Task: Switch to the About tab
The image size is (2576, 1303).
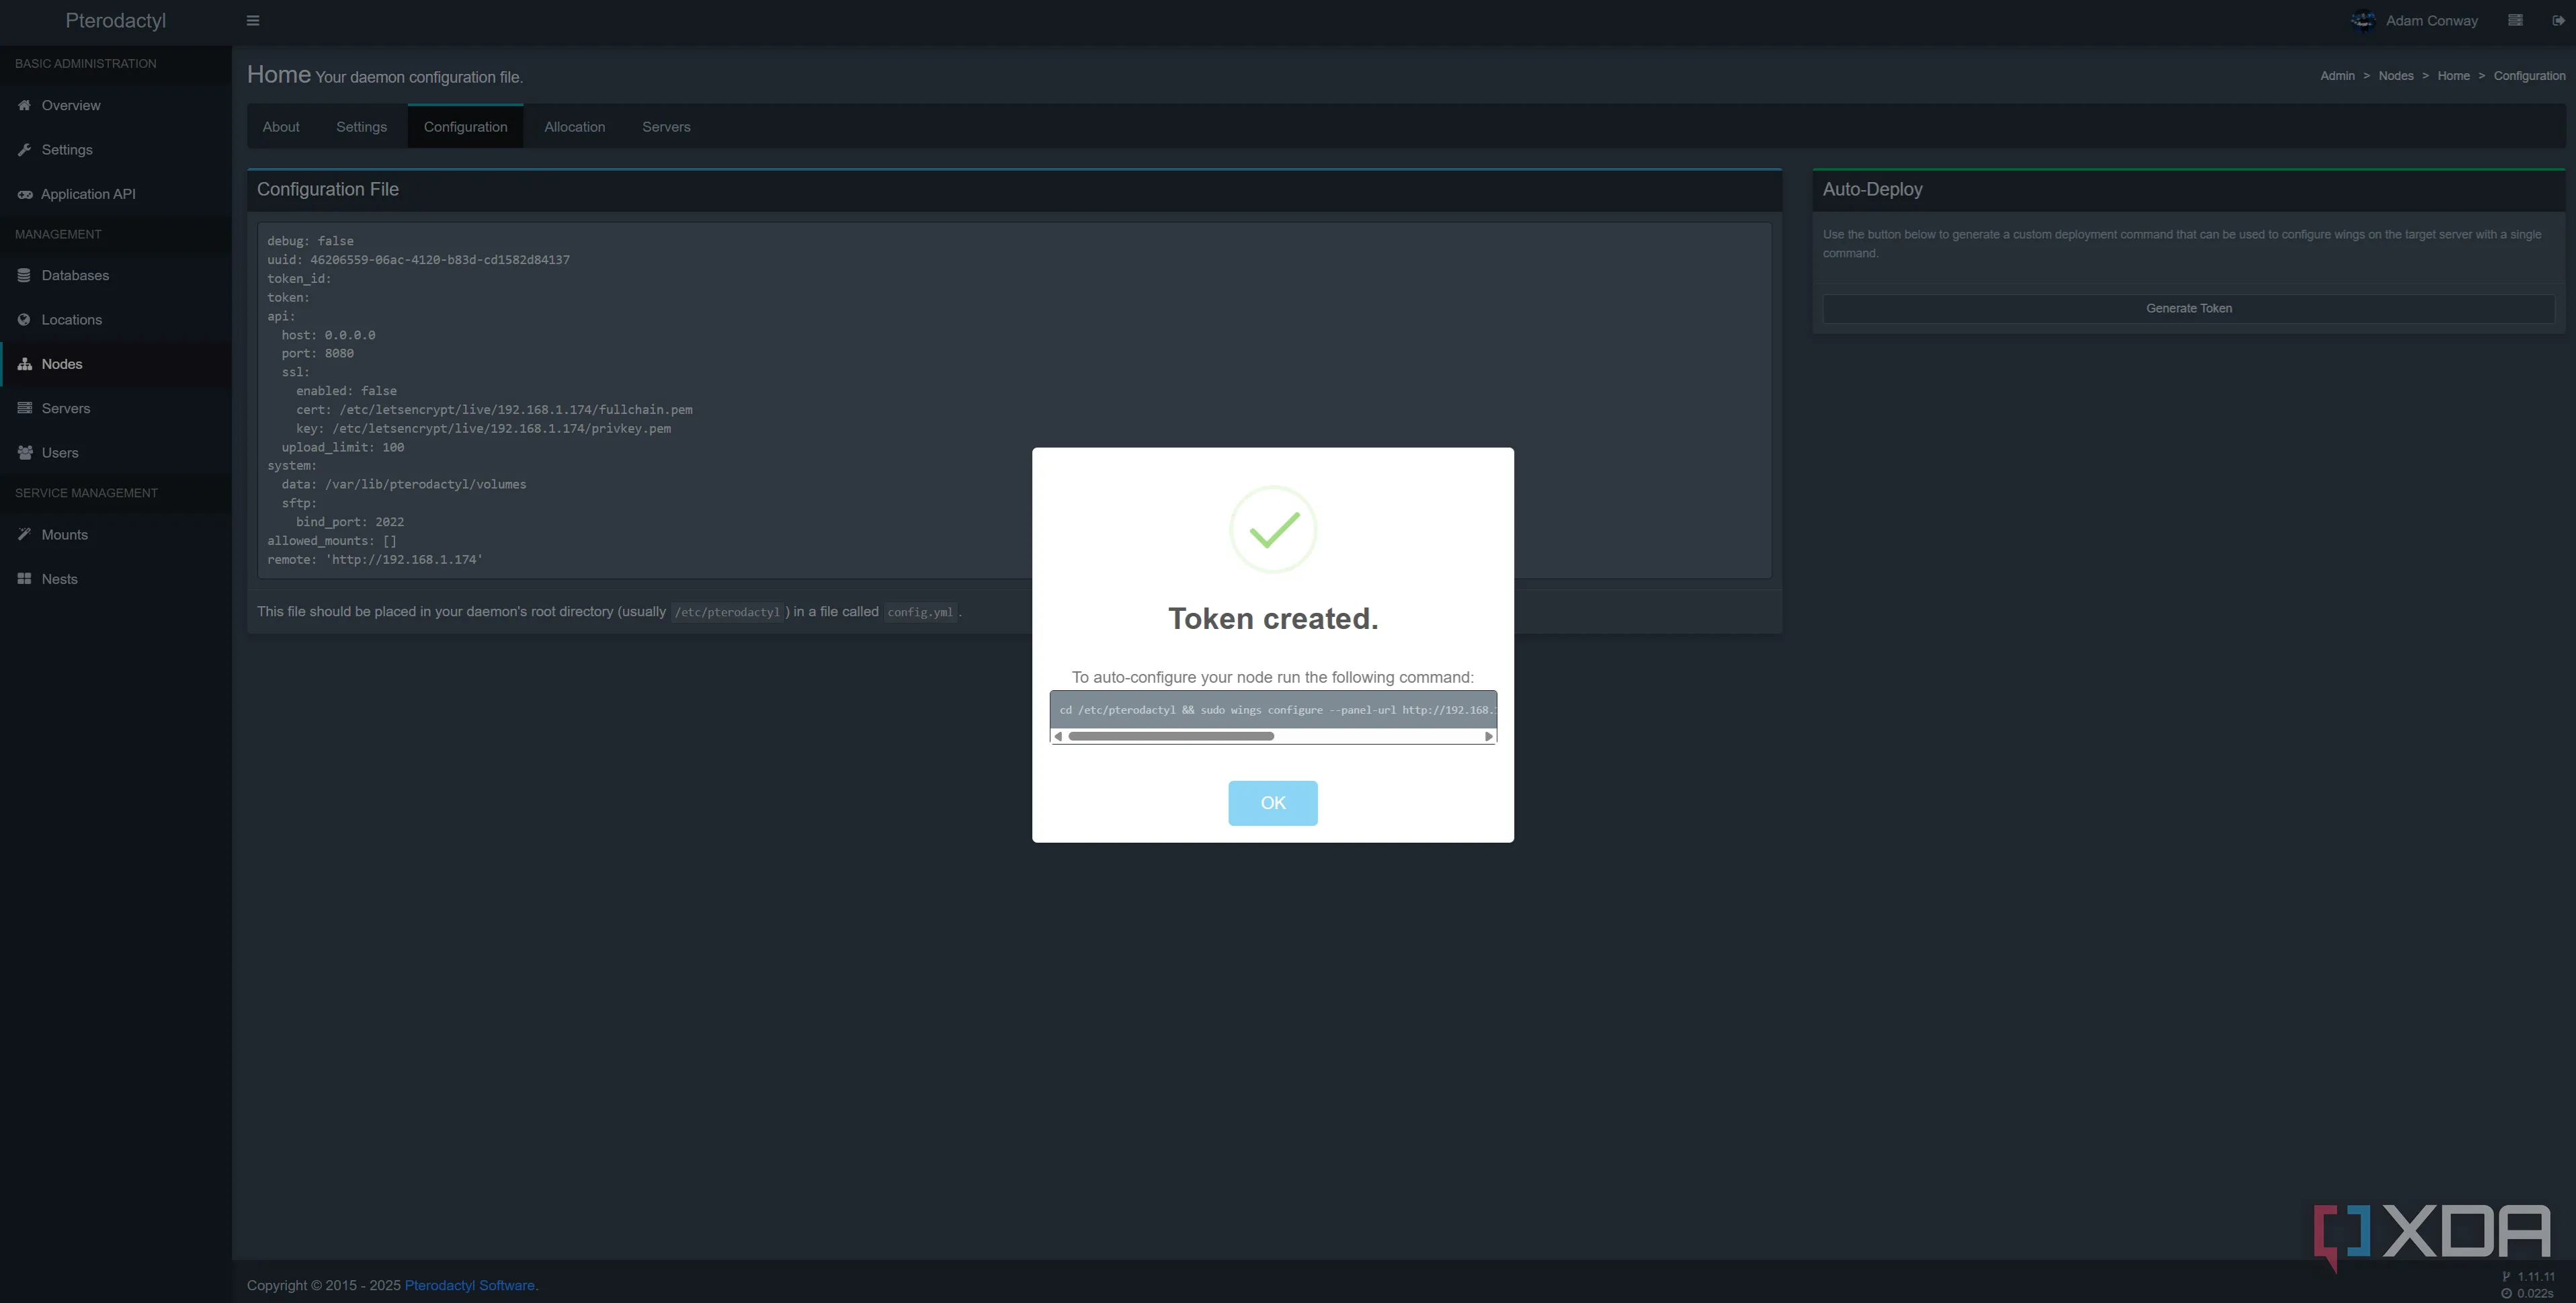Action: (281, 127)
